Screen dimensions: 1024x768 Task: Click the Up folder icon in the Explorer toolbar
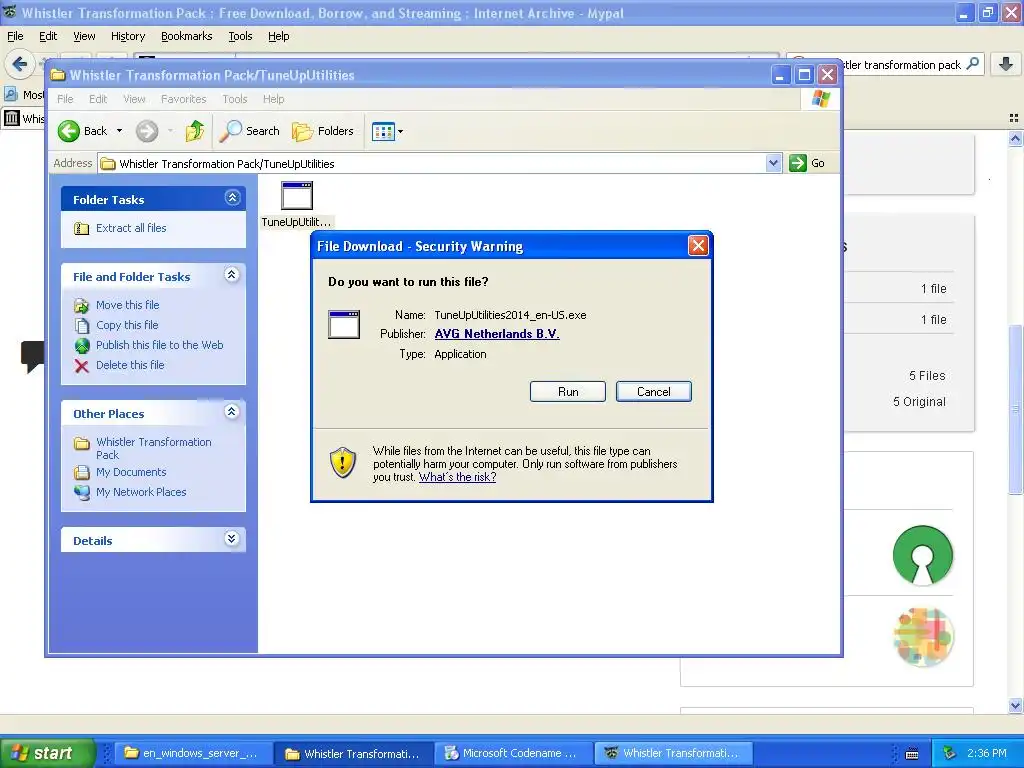[x=195, y=131]
